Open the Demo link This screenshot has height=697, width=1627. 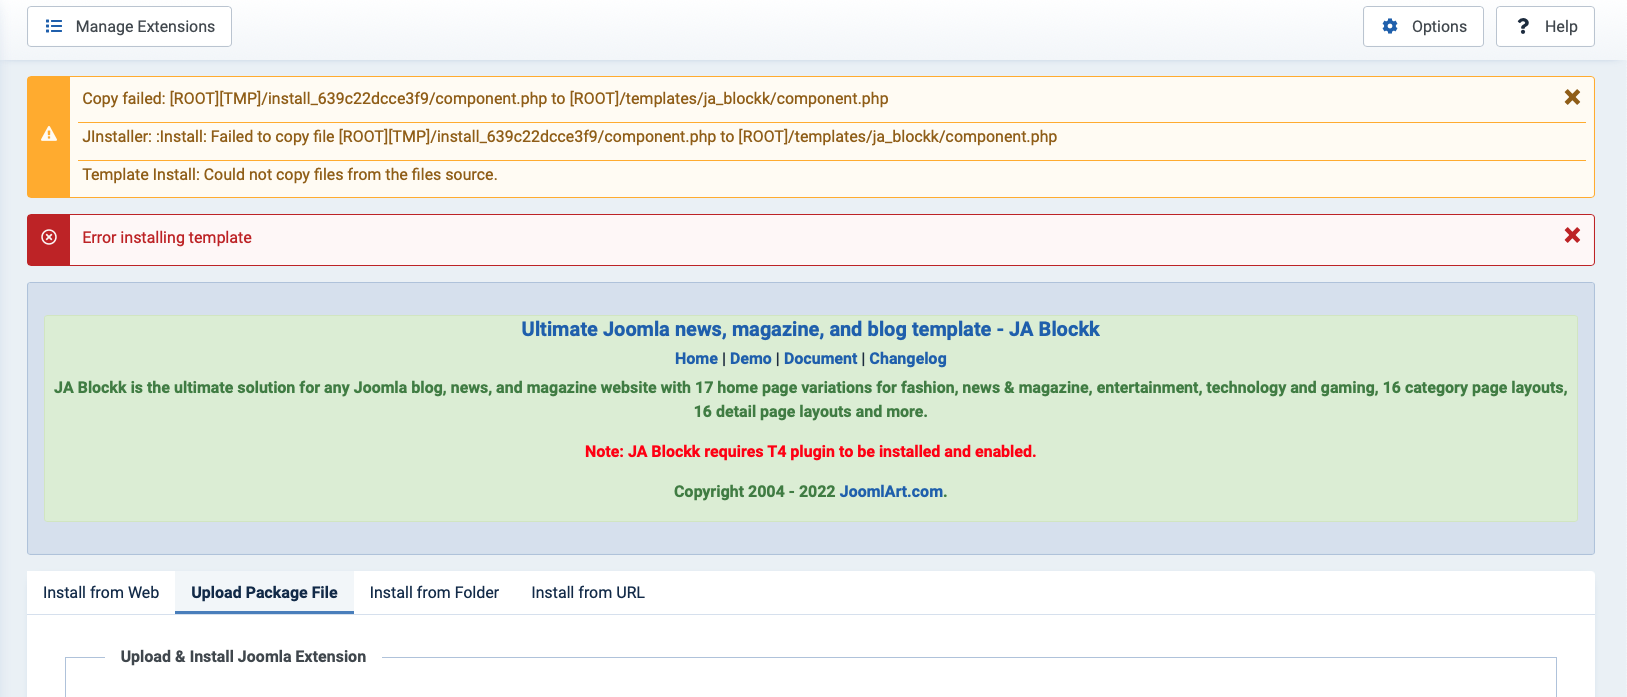750,358
